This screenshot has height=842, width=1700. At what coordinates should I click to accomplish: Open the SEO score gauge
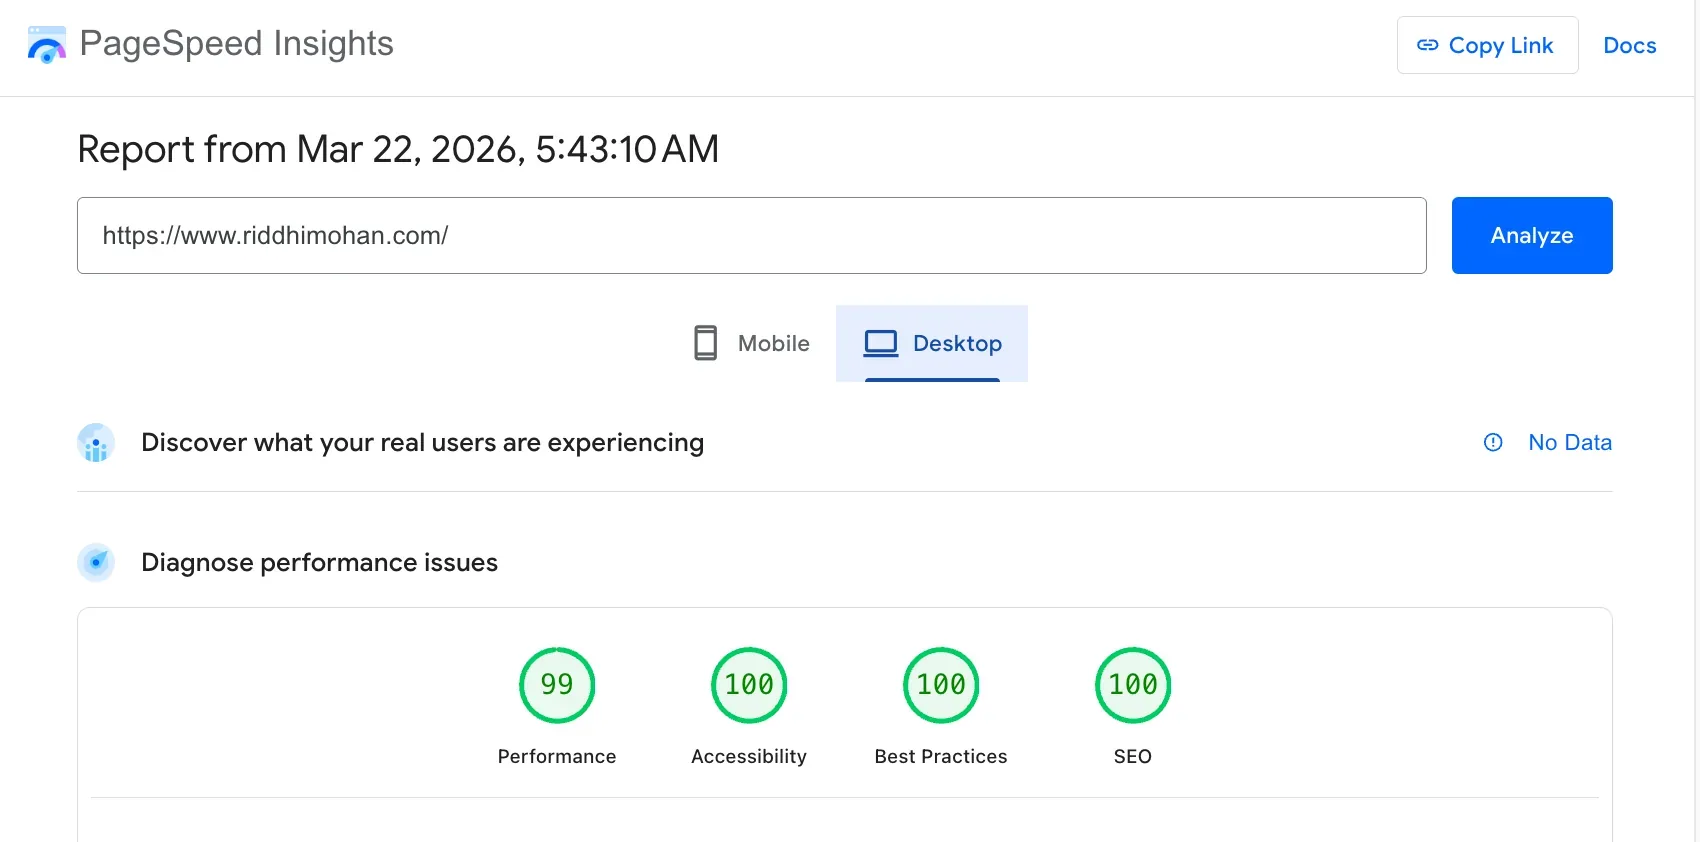pyautogui.click(x=1133, y=685)
